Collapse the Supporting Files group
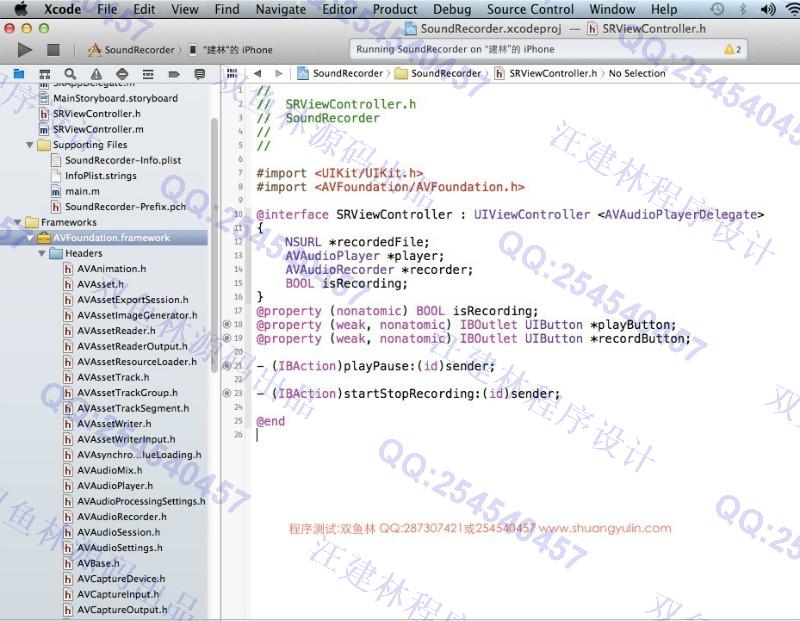 [x=30, y=145]
